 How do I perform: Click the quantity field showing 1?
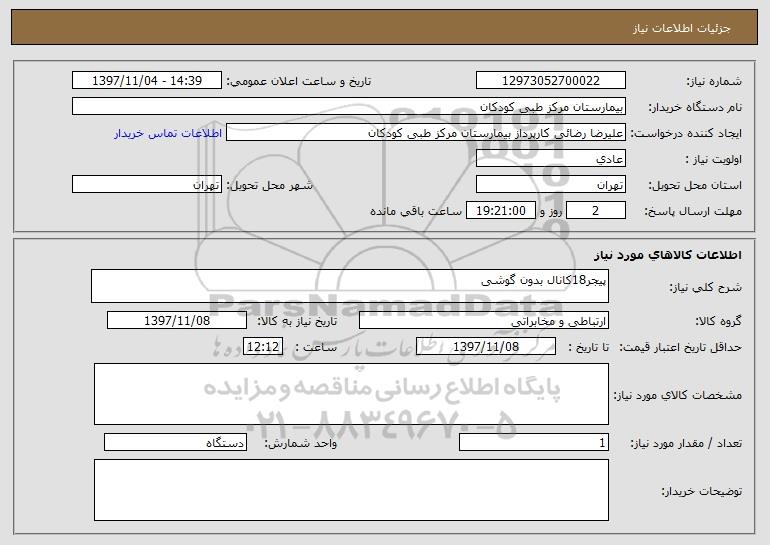[x=534, y=442]
